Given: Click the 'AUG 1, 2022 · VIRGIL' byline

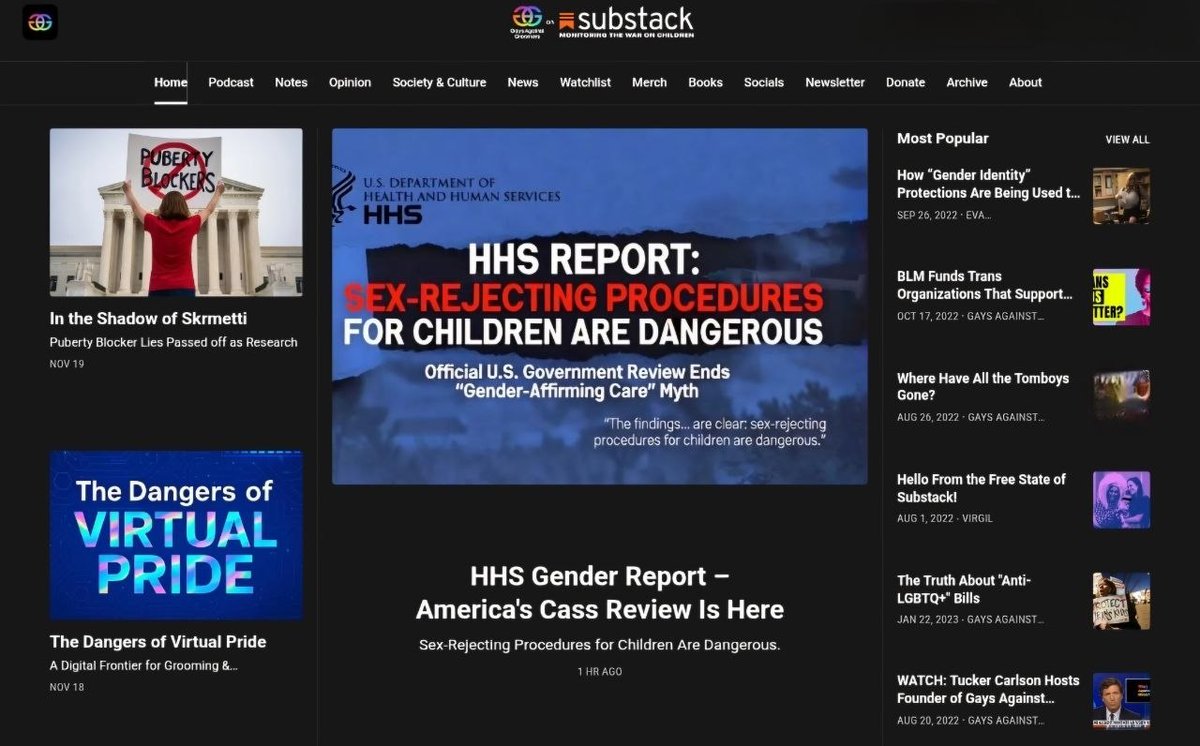Looking at the screenshot, I should tap(945, 518).
